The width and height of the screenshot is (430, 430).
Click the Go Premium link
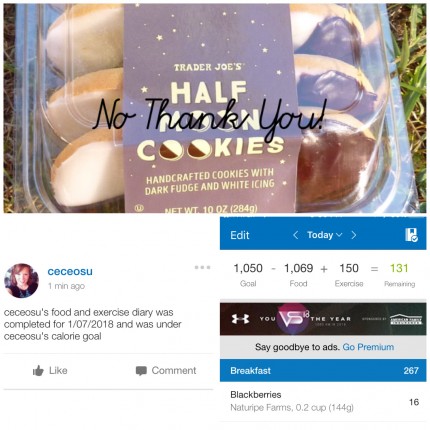click(x=368, y=347)
